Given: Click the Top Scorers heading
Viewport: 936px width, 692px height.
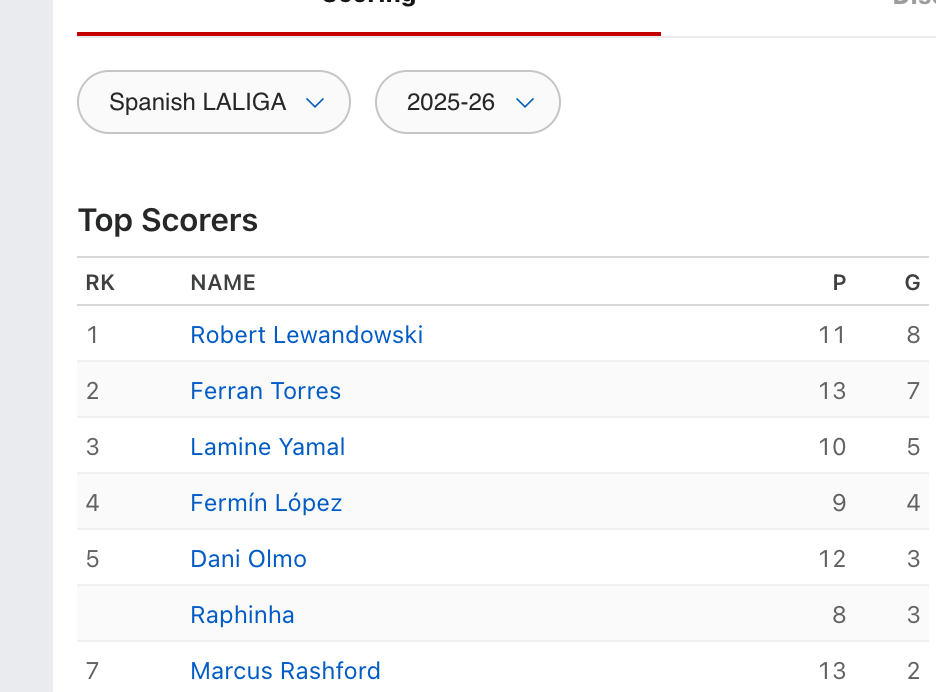Looking at the screenshot, I should pyautogui.click(x=168, y=220).
